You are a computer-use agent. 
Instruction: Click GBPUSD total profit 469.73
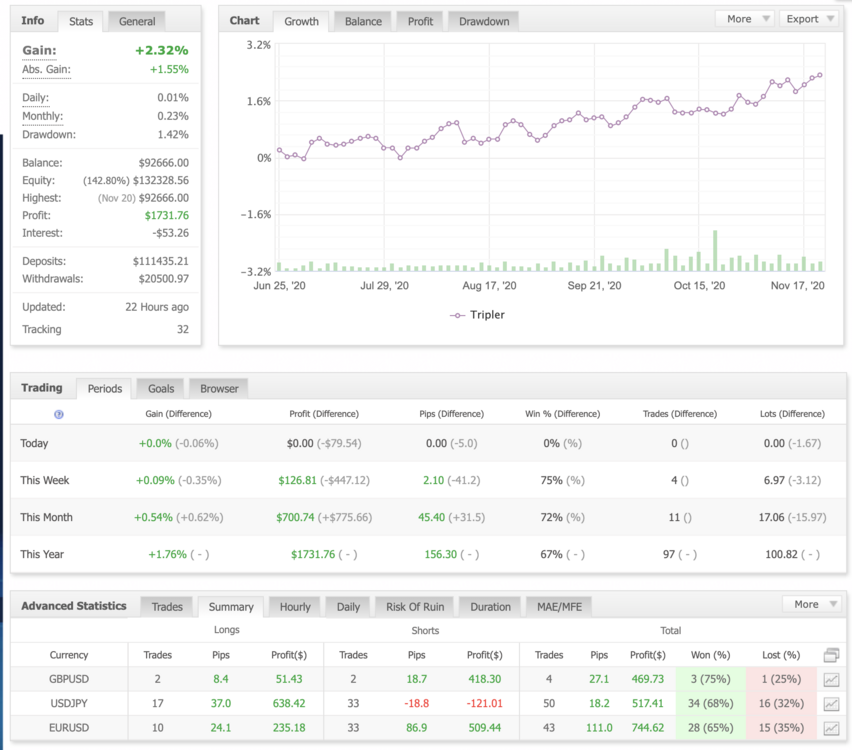(647, 679)
